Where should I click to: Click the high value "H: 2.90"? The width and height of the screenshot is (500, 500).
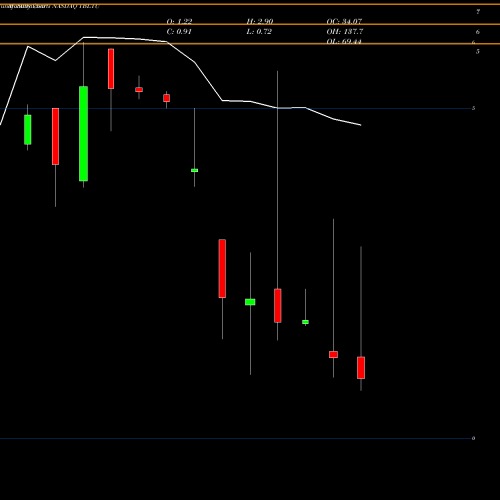(260, 21)
